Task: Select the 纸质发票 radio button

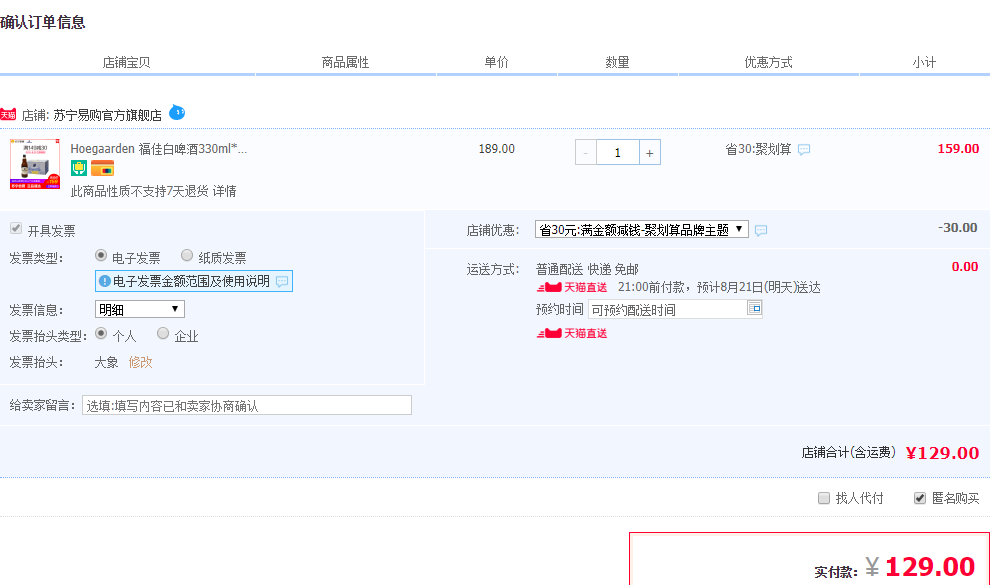Action: (x=187, y=256)
